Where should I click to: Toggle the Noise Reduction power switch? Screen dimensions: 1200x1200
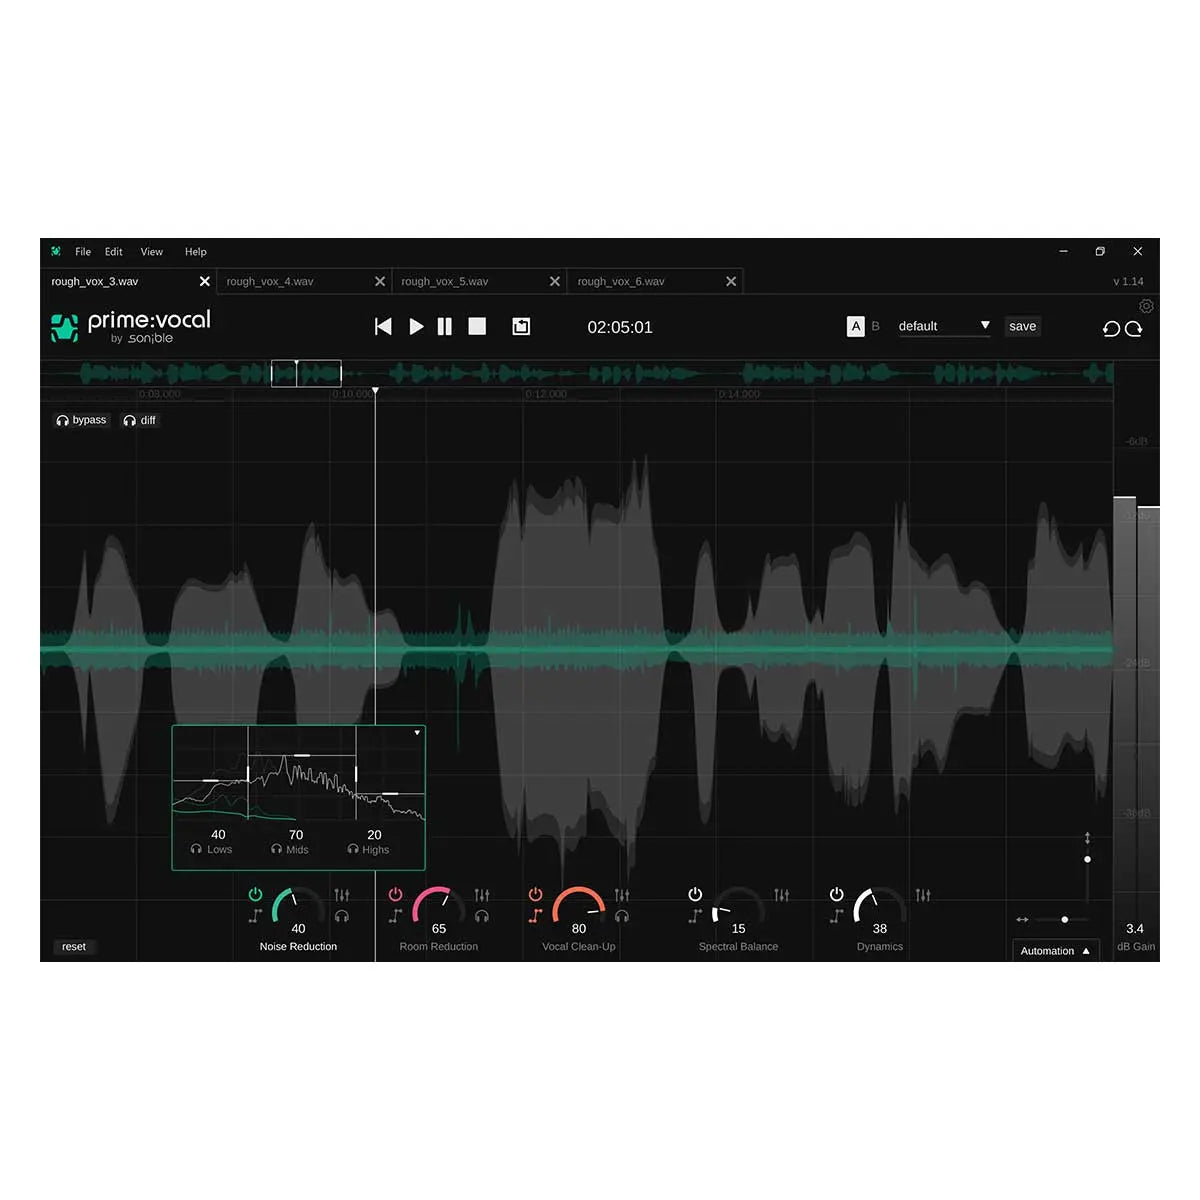pyautogui.click(x=256, y=896)
